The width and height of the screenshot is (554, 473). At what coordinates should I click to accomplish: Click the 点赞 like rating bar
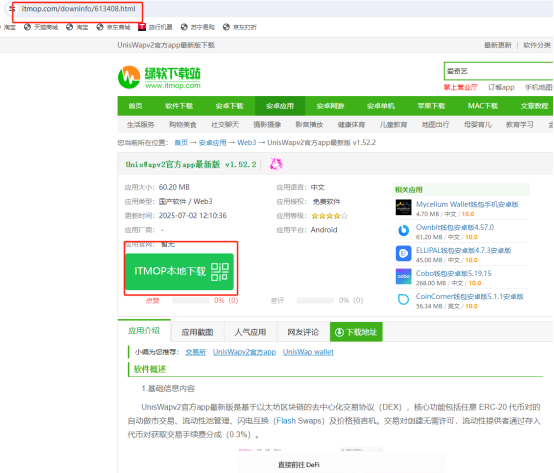pyautogui.click(x=191, y=301)
